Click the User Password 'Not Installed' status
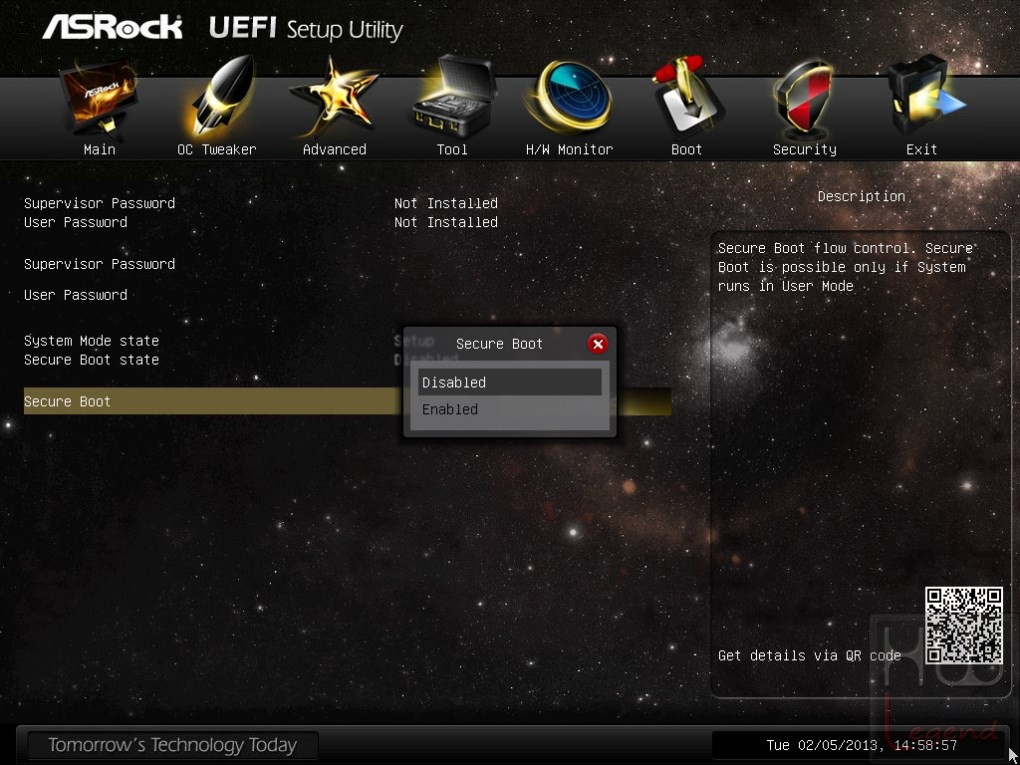The height and width of the screenshot is (765, 1020). click(446, 222)
